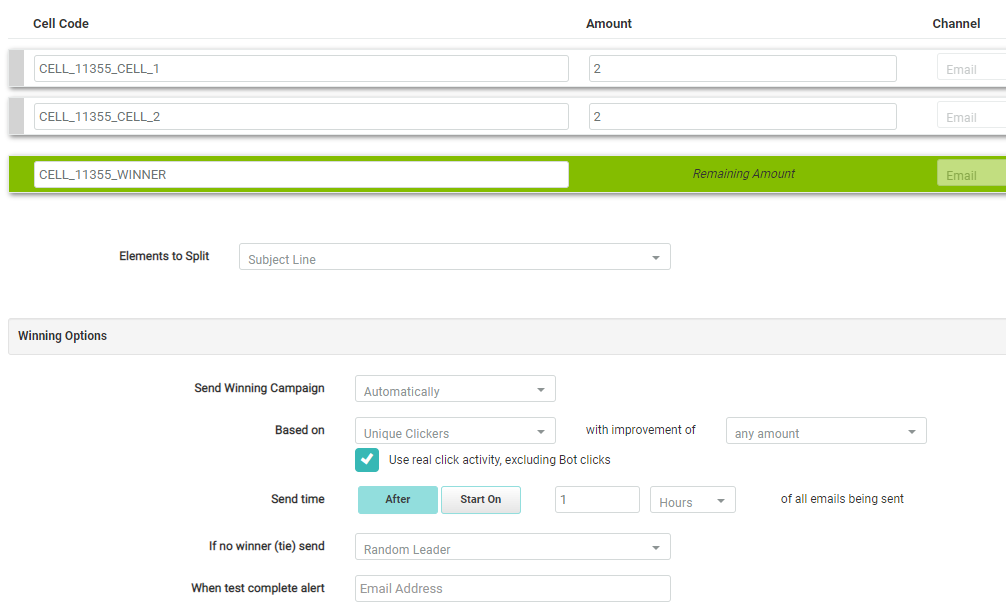Select the Start On send time option
This screenshot has width=1006, height=607.
point(480,500)
